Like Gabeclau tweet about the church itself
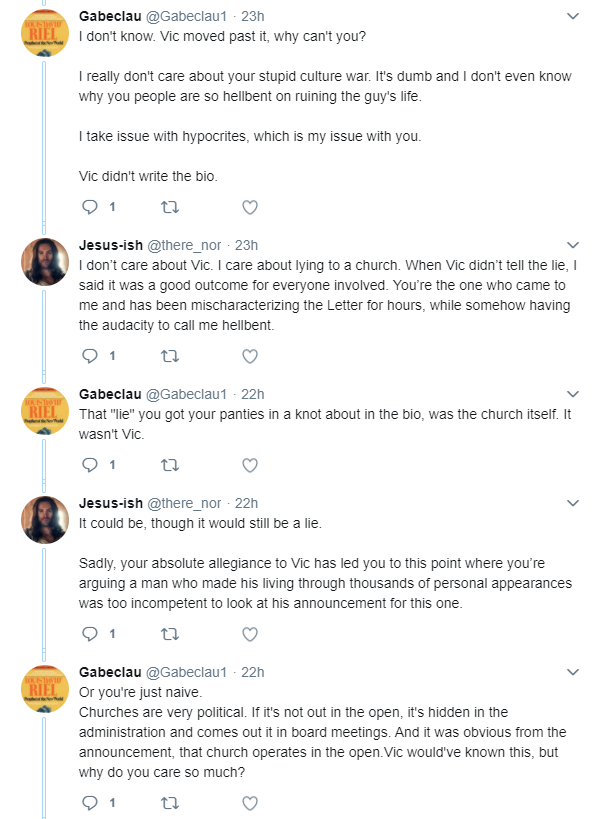 click(x=250, y=465)
